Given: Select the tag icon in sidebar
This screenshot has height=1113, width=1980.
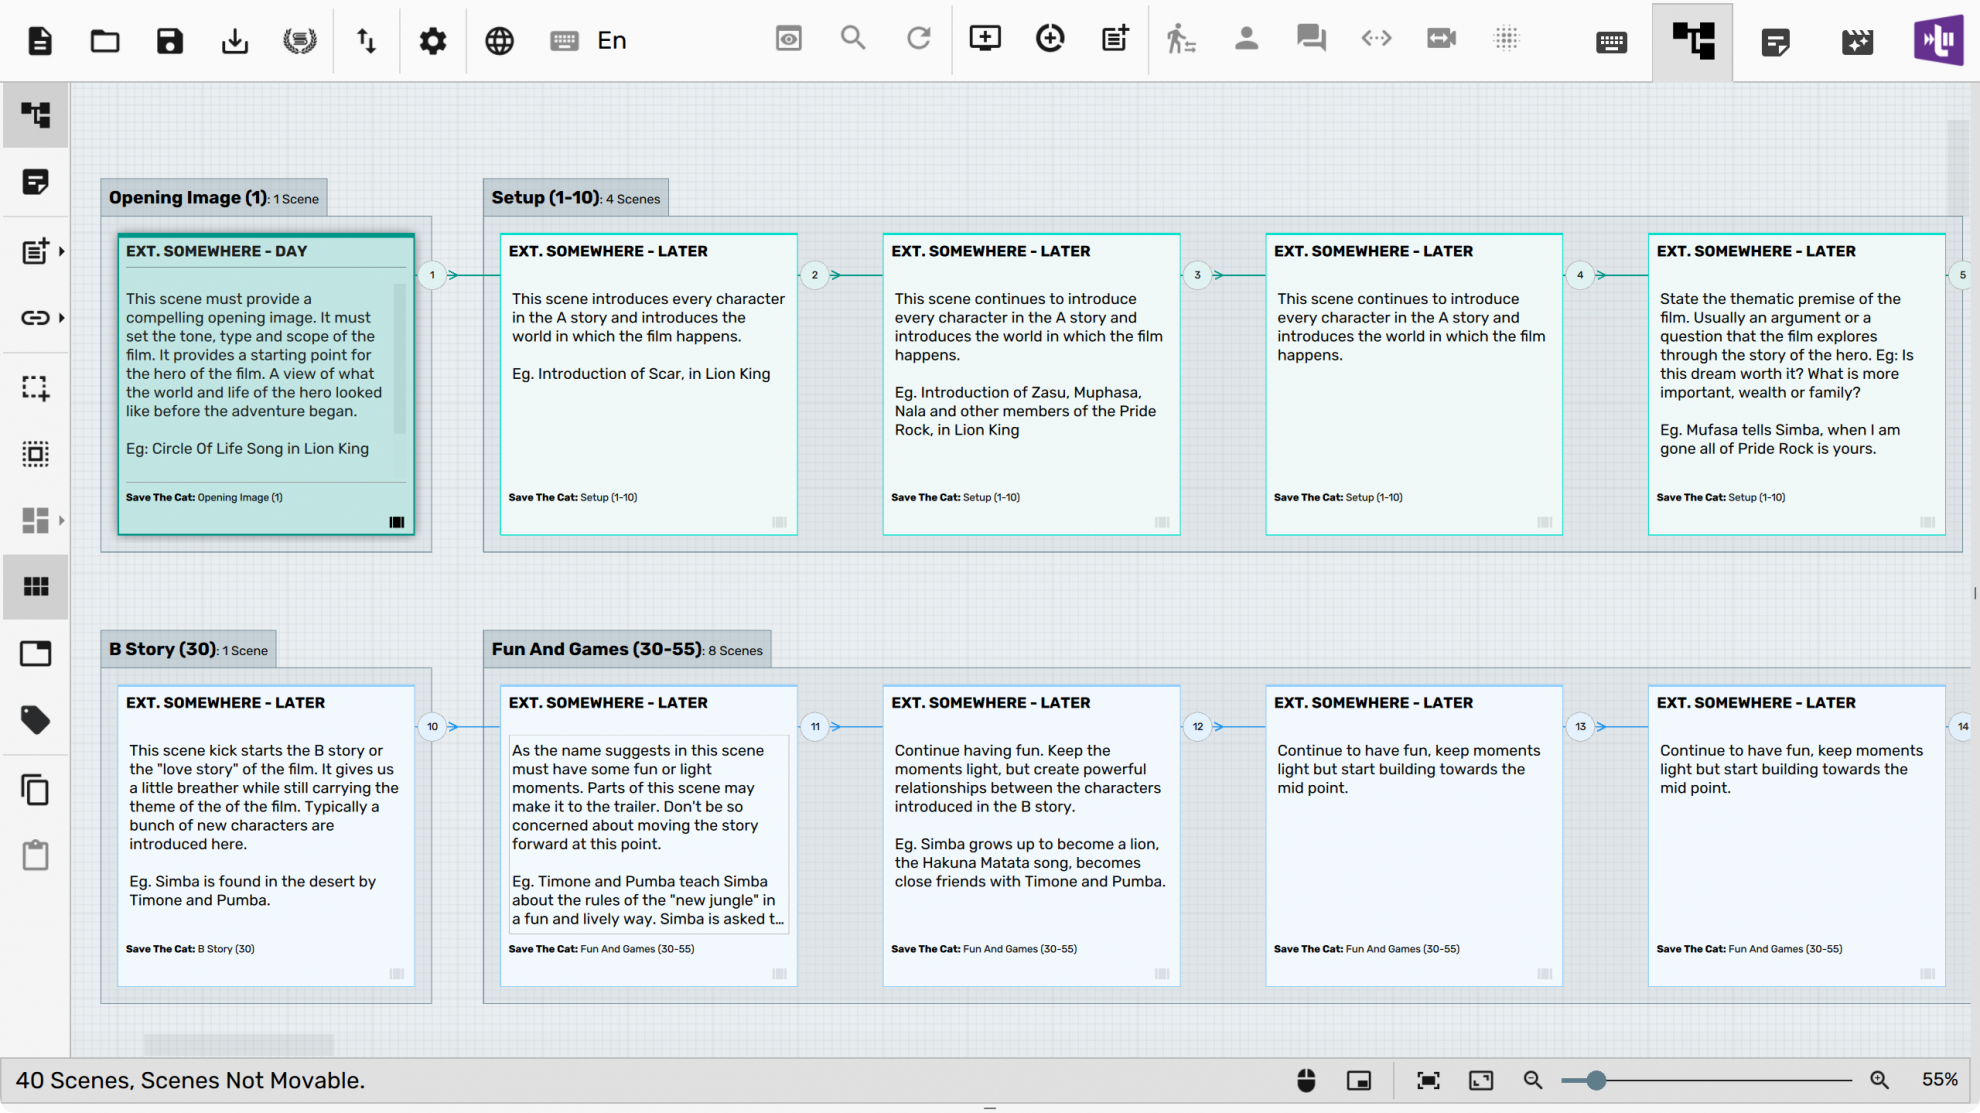Looking at the screenshot, I should coord(35,720).
